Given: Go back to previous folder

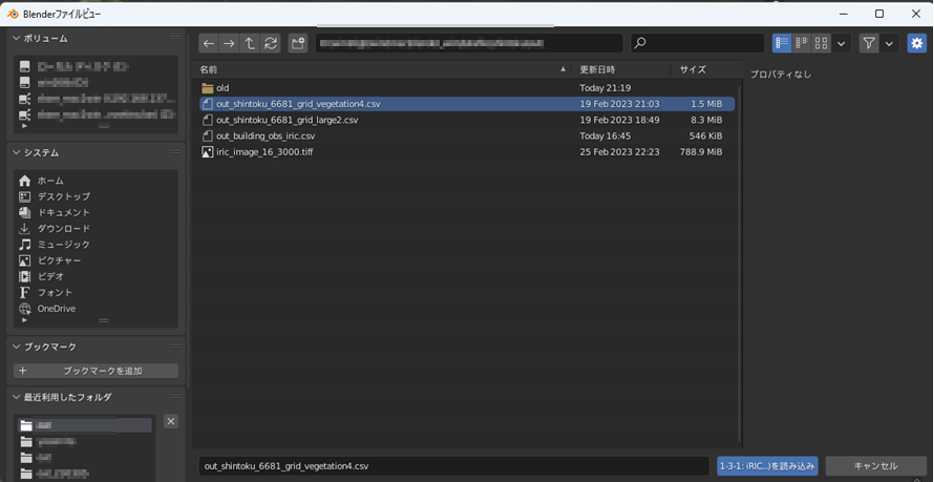Looking at the screenshot, I should [208, 43].
